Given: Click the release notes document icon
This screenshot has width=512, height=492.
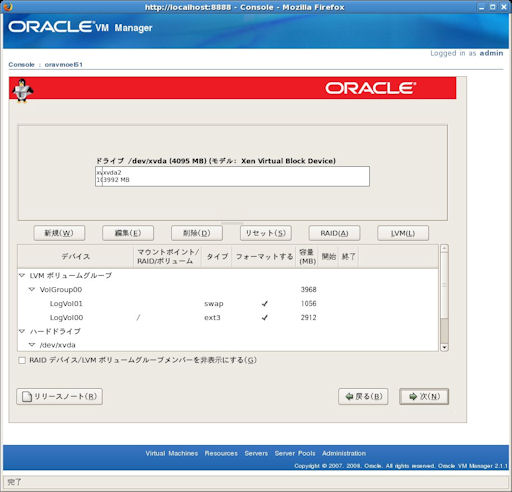Looking at the screenshot, I should pos(27,396).
